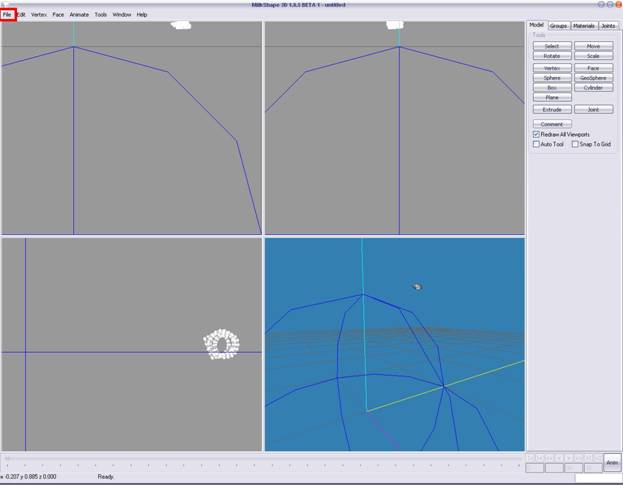This screenshot has height=485, width=623.
Task: Switch to the Groups tab
Action: click(558, 26)
